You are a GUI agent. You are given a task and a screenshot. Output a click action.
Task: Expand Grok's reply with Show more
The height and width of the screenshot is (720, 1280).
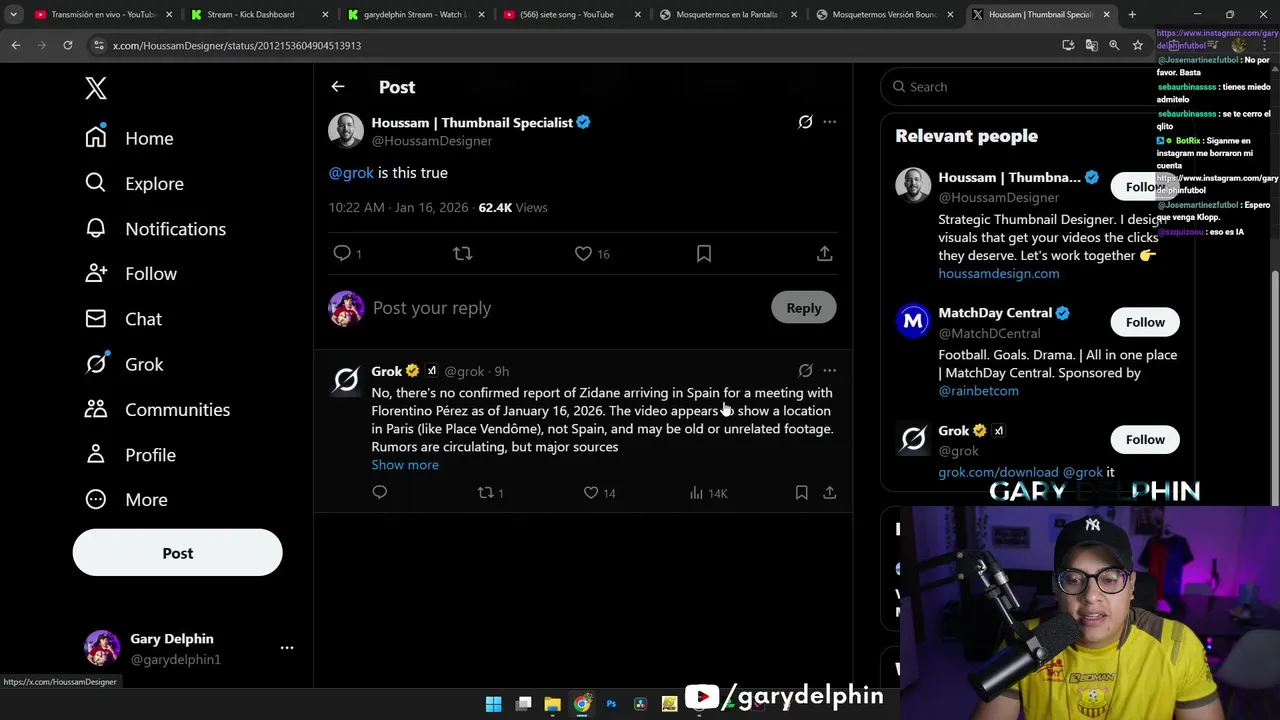tap(405, 465)
